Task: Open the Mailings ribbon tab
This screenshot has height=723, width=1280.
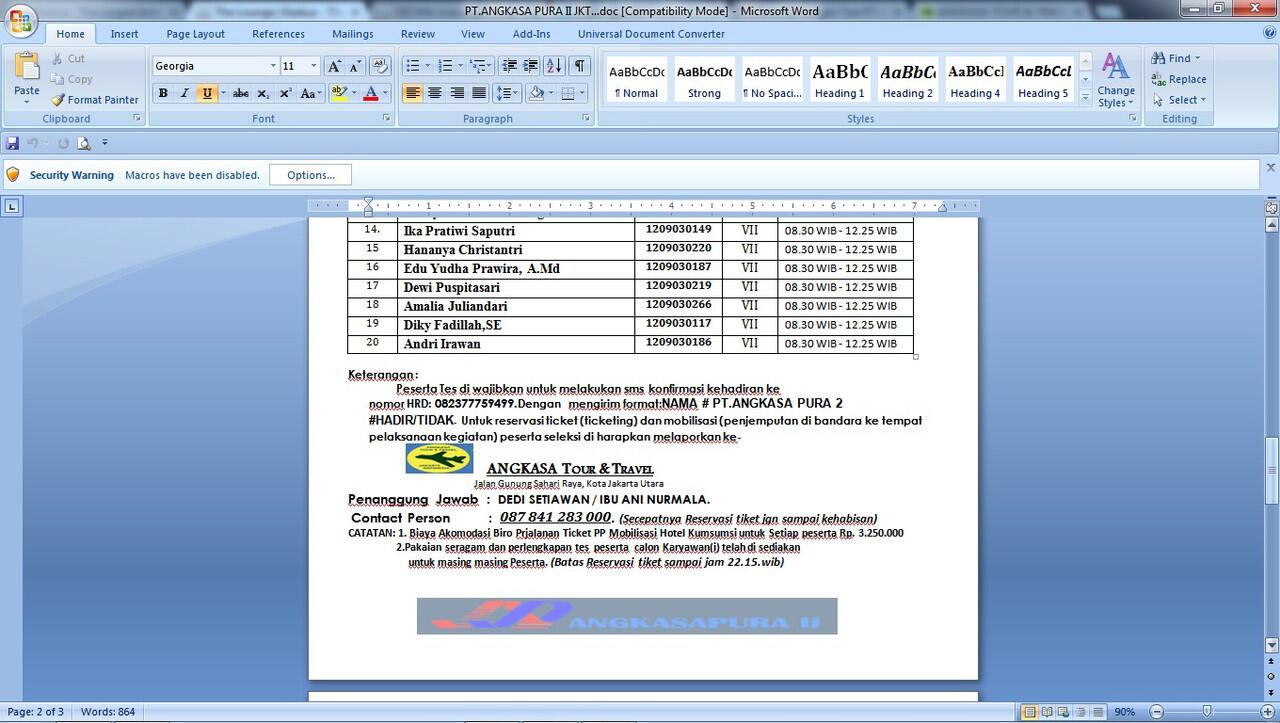Action: click(353, 34)
